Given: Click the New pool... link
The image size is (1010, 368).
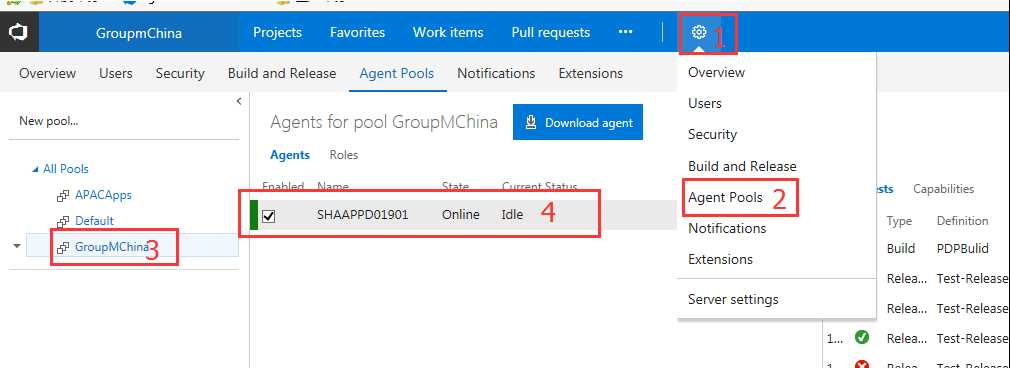Looking at the screenshot, I should click(49, 121).
